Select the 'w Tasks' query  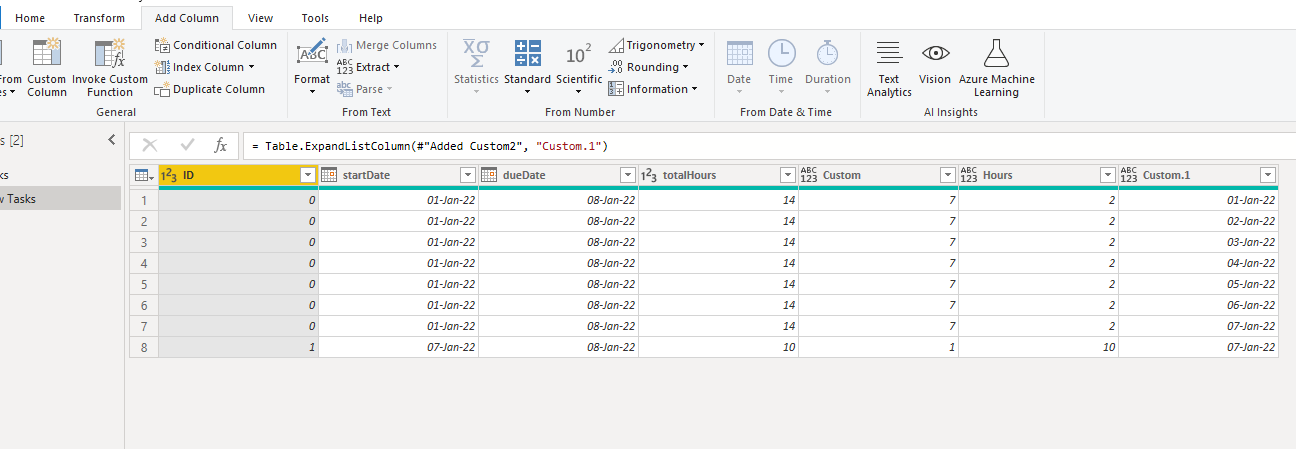[x=60, y=198]
